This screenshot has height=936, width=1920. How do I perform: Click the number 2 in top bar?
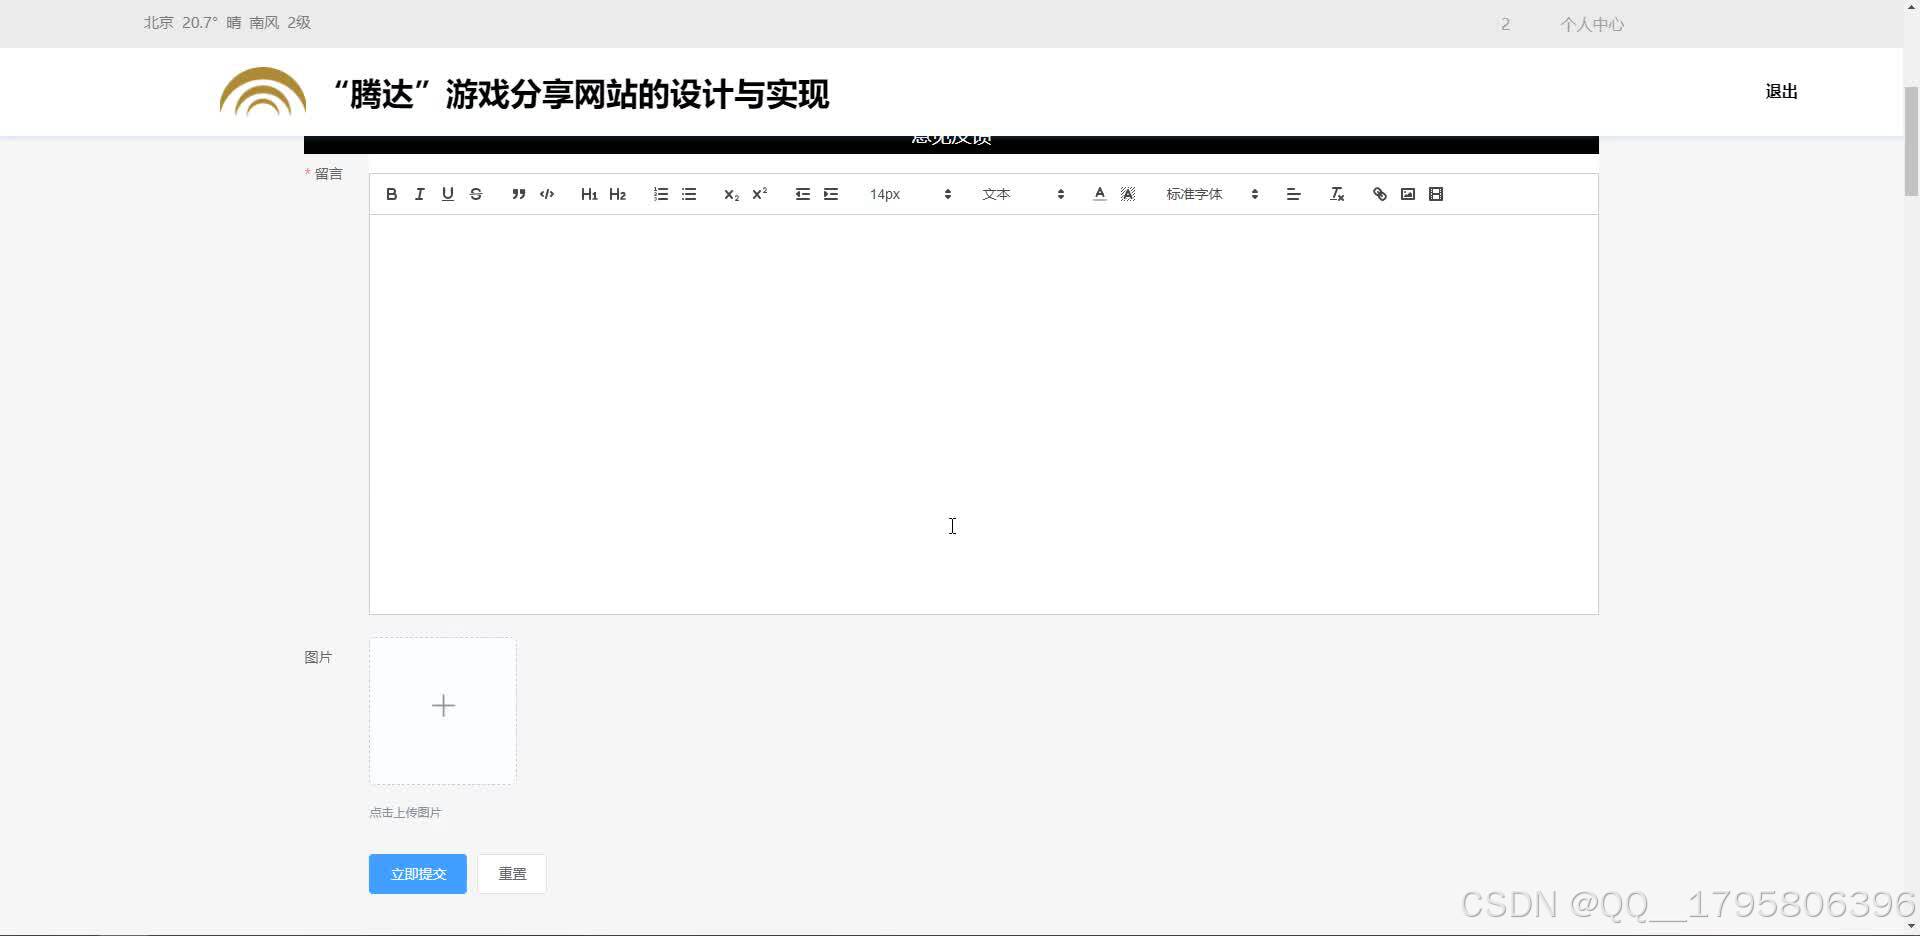pos(1505,24)
